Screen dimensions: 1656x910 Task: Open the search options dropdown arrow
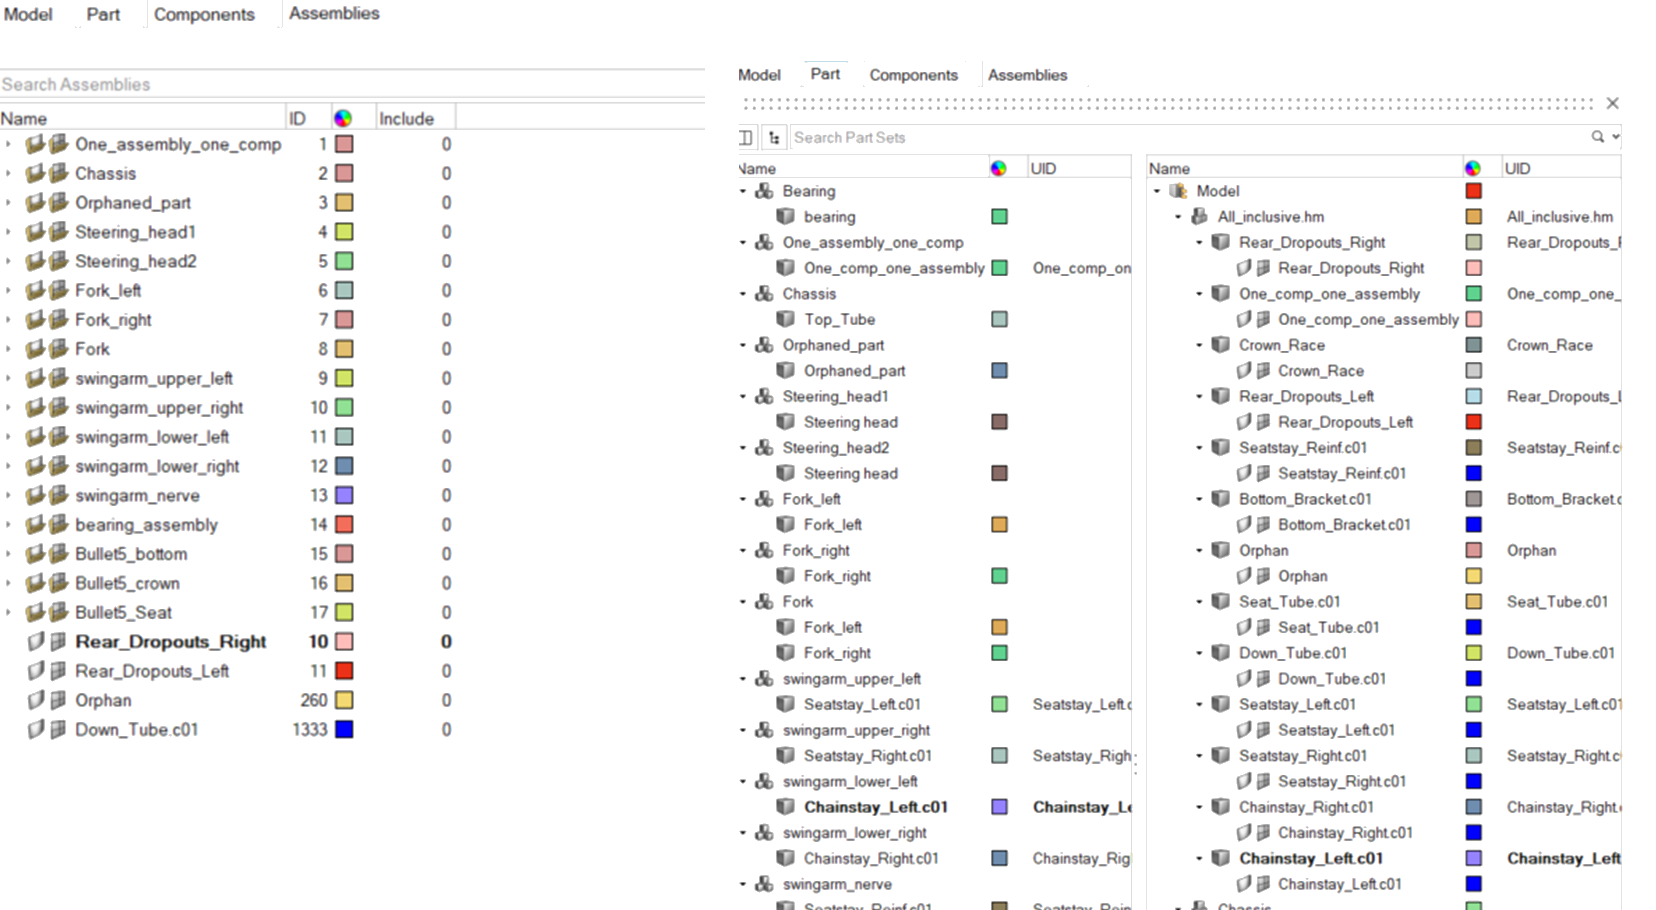point(1615,137)
